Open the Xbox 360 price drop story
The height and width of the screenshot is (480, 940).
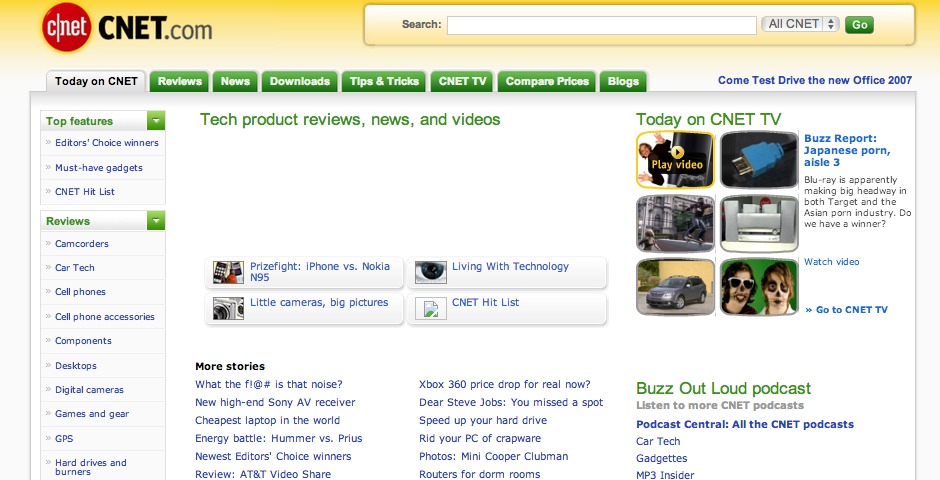tap(505, 385)
